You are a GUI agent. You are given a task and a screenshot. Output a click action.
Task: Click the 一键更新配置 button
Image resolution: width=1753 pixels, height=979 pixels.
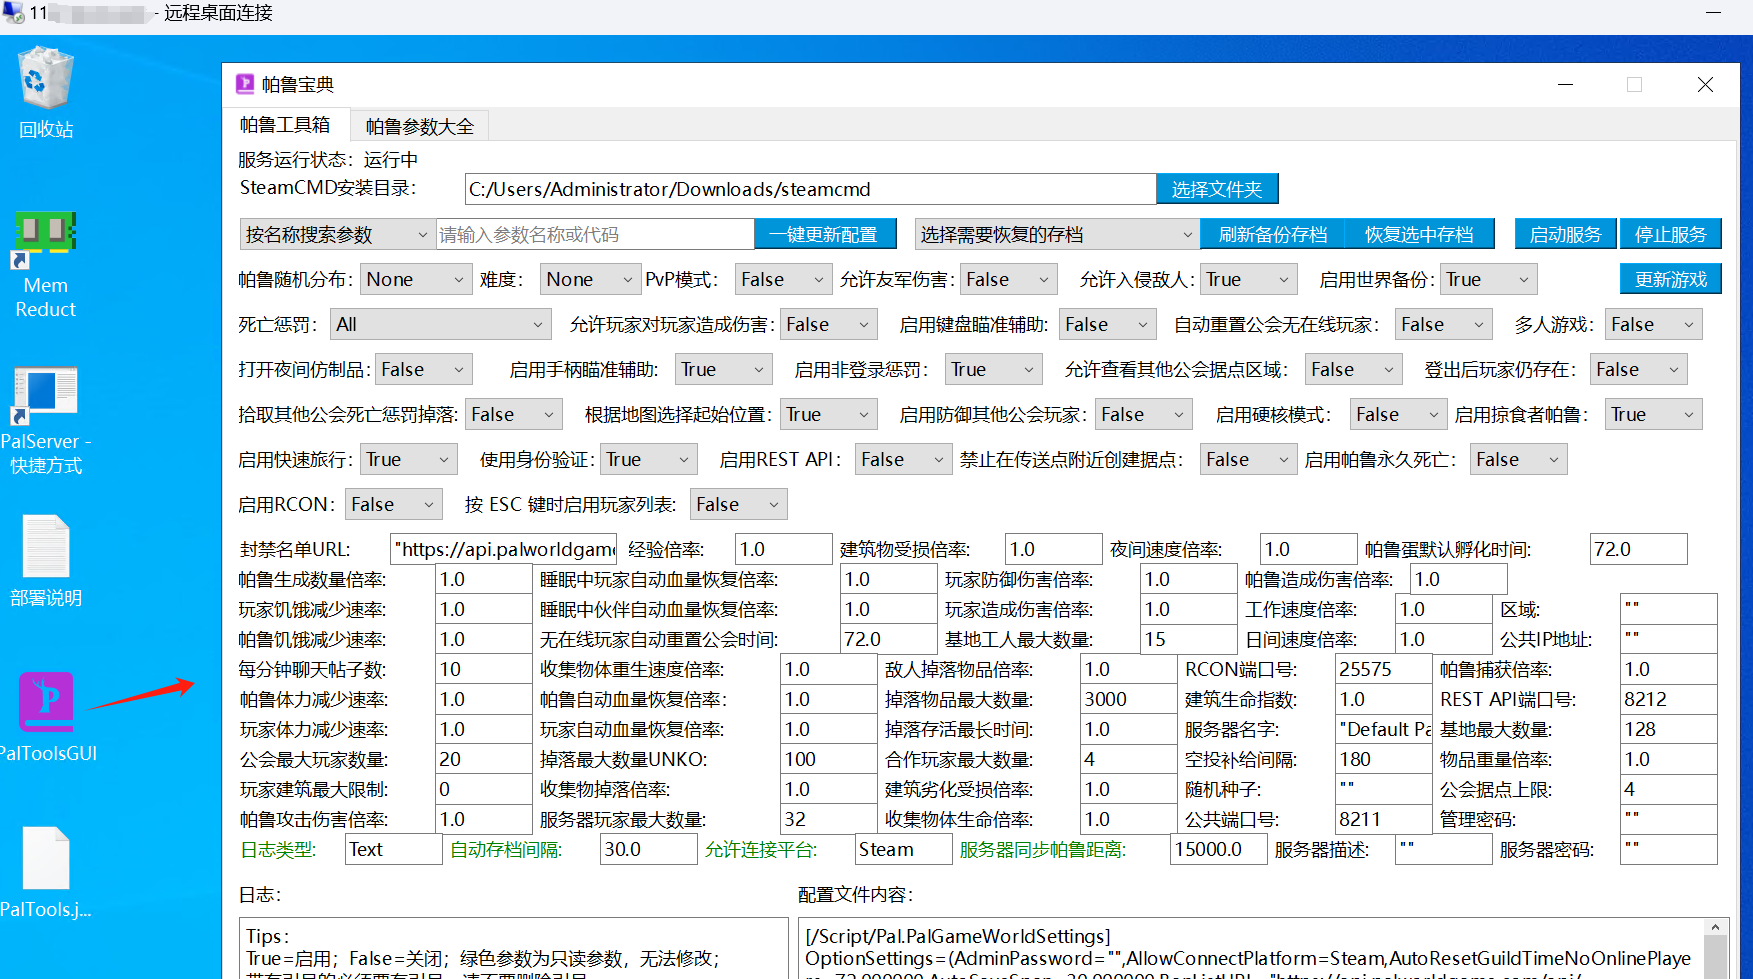[x=824, y=234]
